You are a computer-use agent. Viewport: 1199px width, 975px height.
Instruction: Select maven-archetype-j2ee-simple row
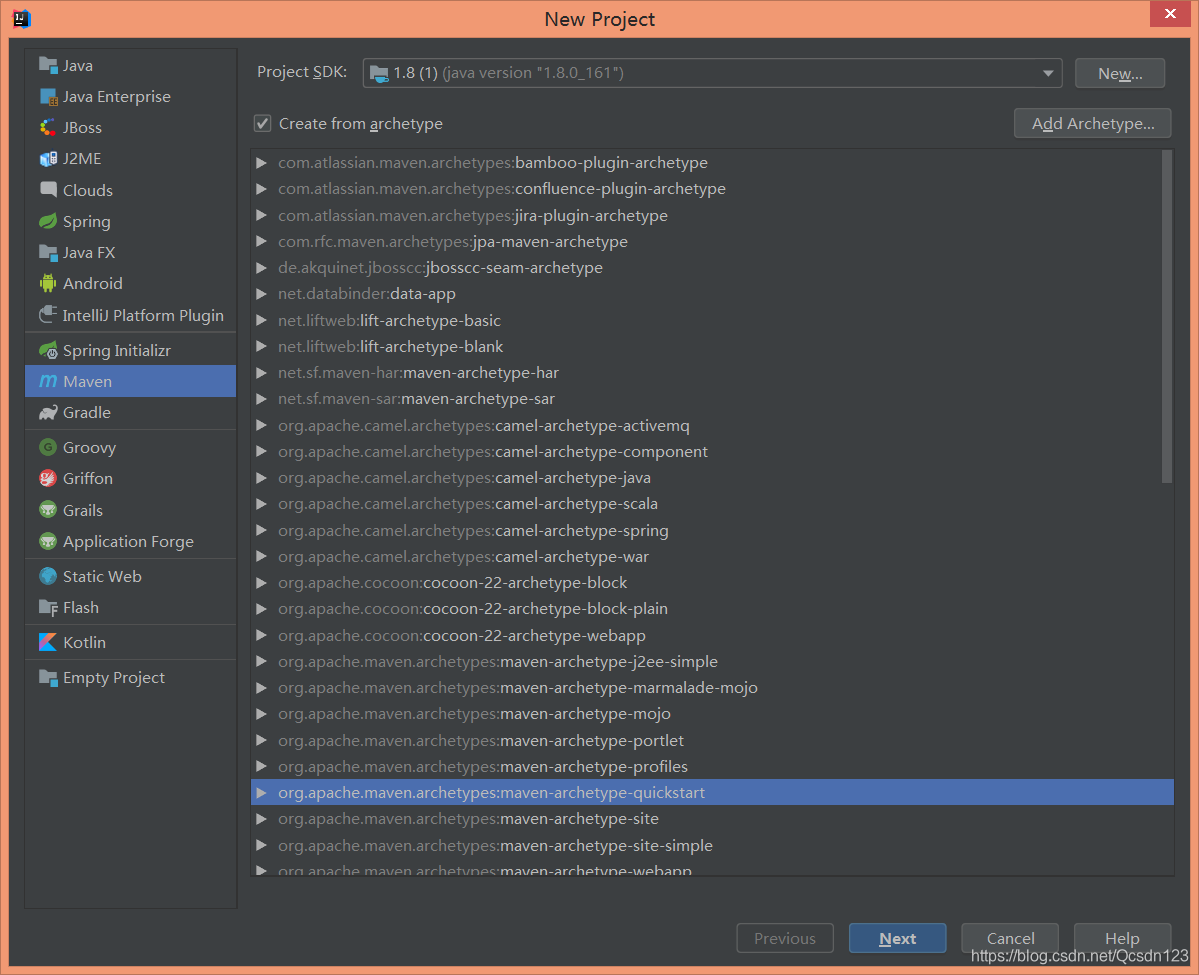tap(712, 661)
